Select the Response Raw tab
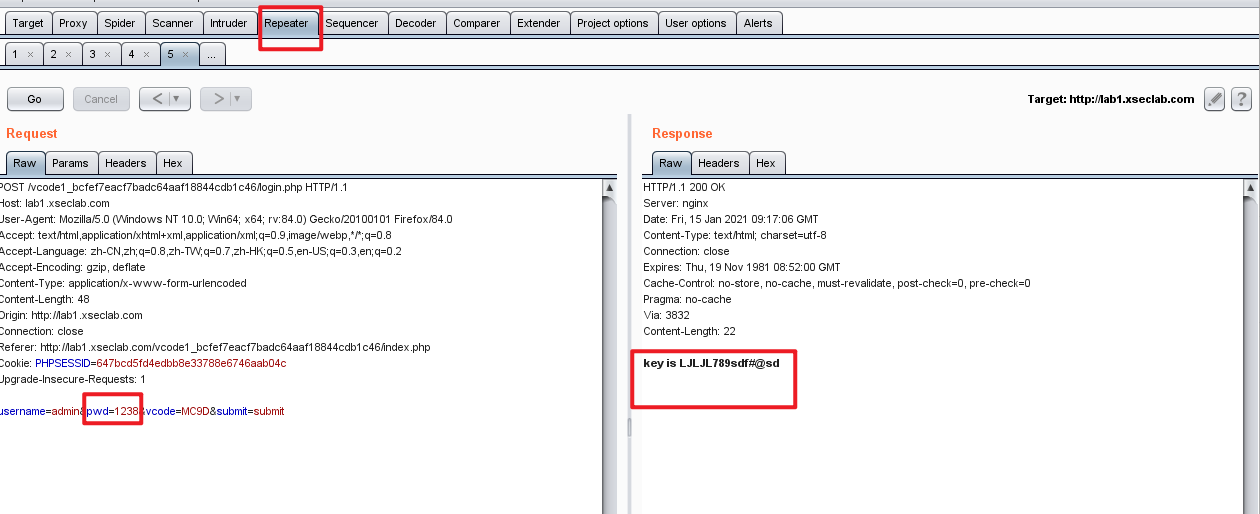The height and width of the screenshot is (514, 1260). click(671, 163)
